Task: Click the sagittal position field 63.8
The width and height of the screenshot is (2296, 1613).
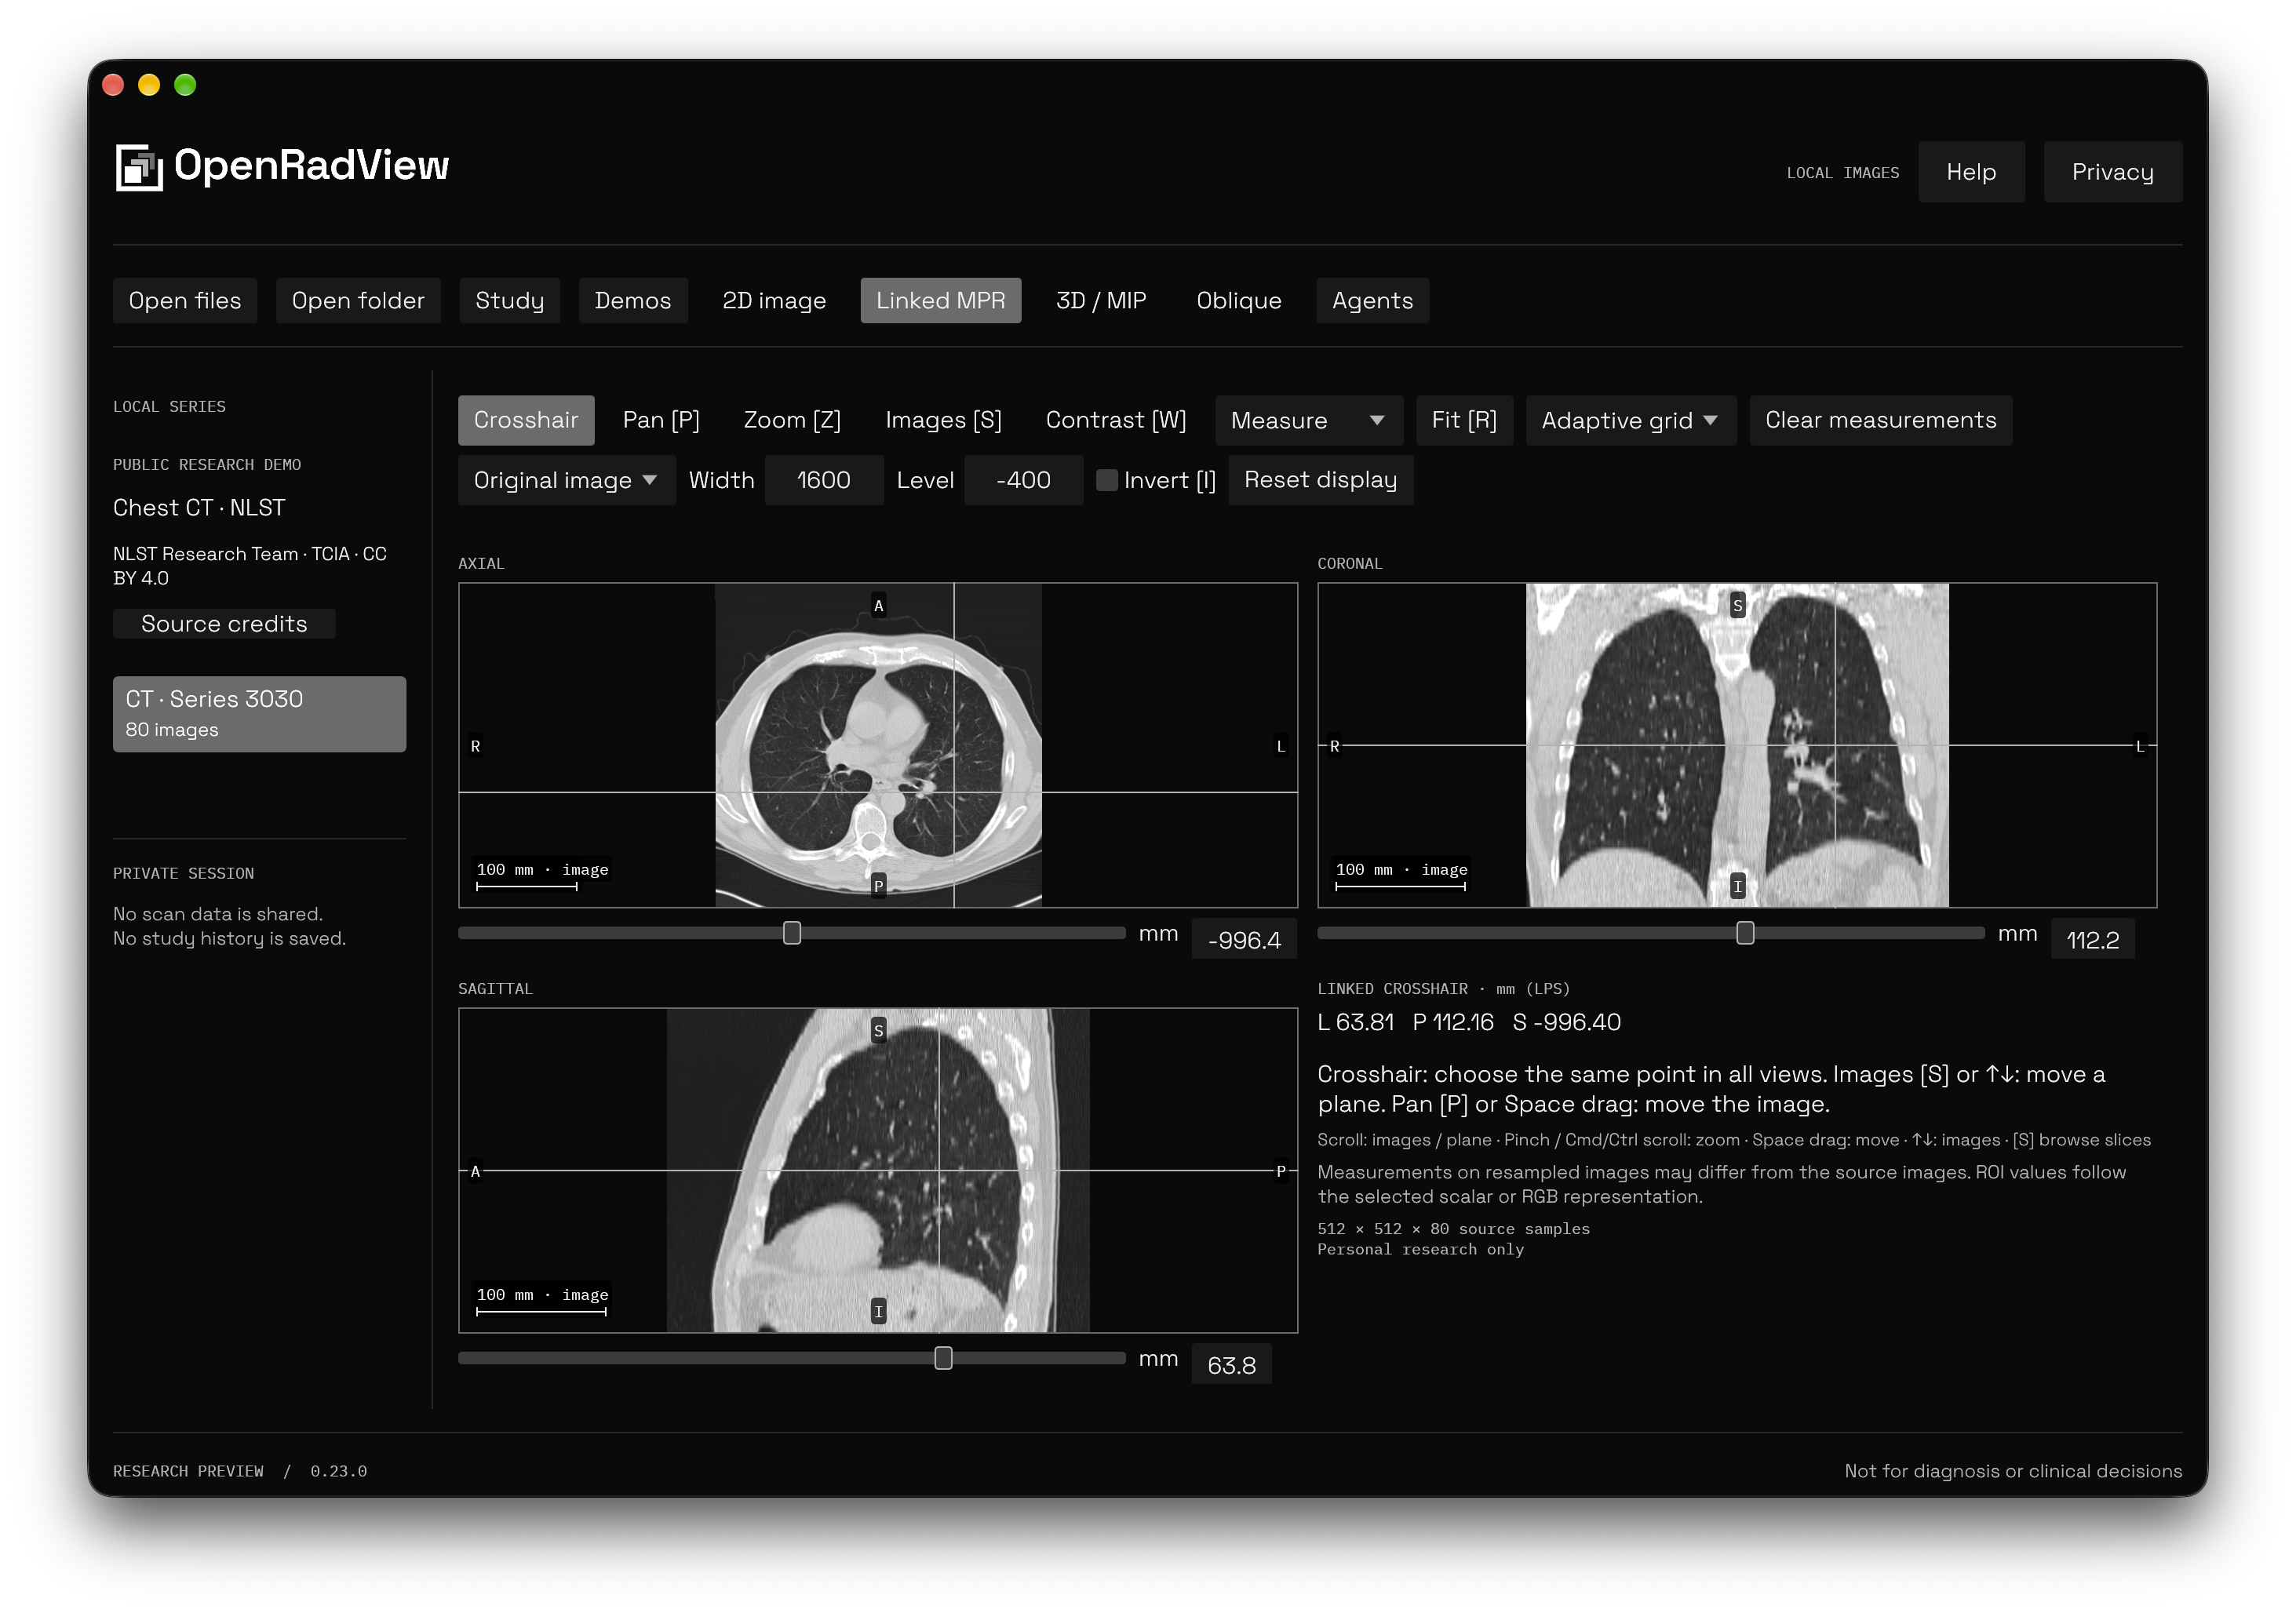Action: 1231,1365
